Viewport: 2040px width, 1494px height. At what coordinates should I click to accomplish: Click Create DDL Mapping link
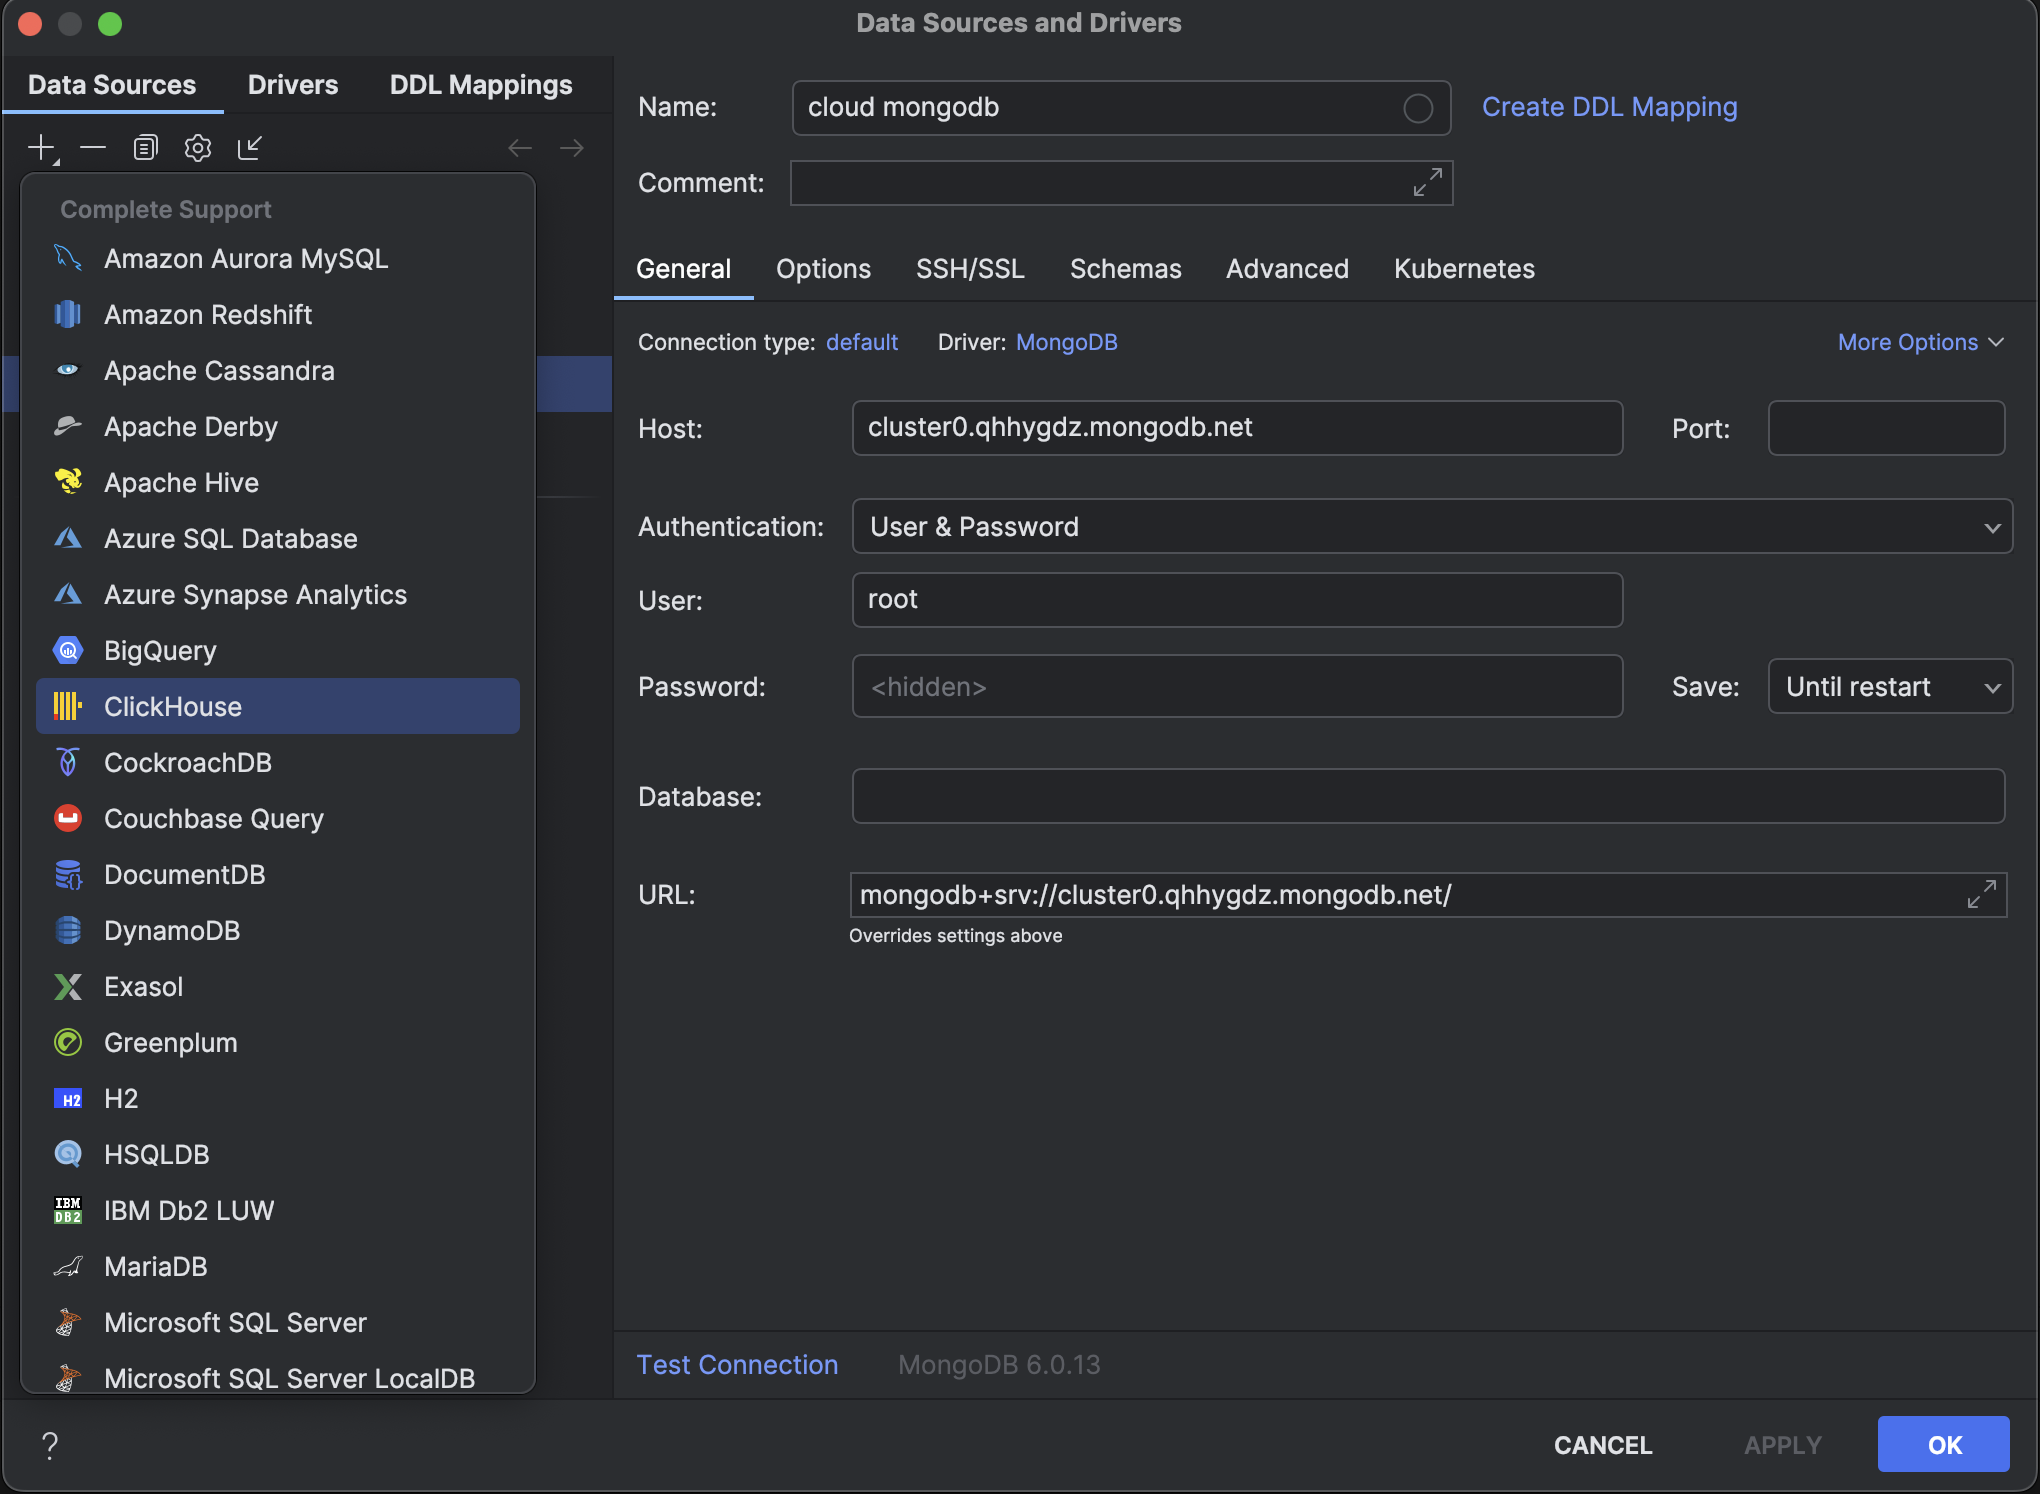[1609, 107]
